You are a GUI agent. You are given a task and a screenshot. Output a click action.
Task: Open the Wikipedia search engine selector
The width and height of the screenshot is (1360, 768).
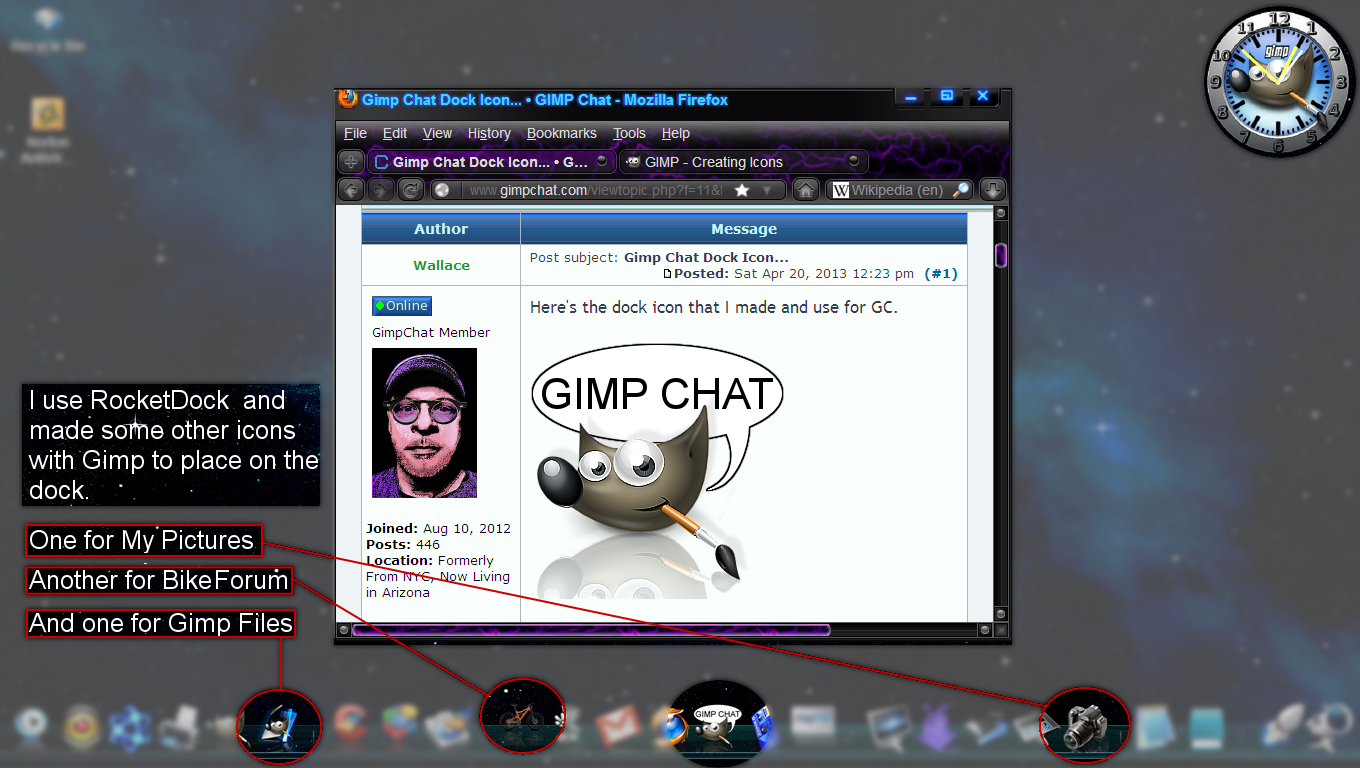click(841, 190)
